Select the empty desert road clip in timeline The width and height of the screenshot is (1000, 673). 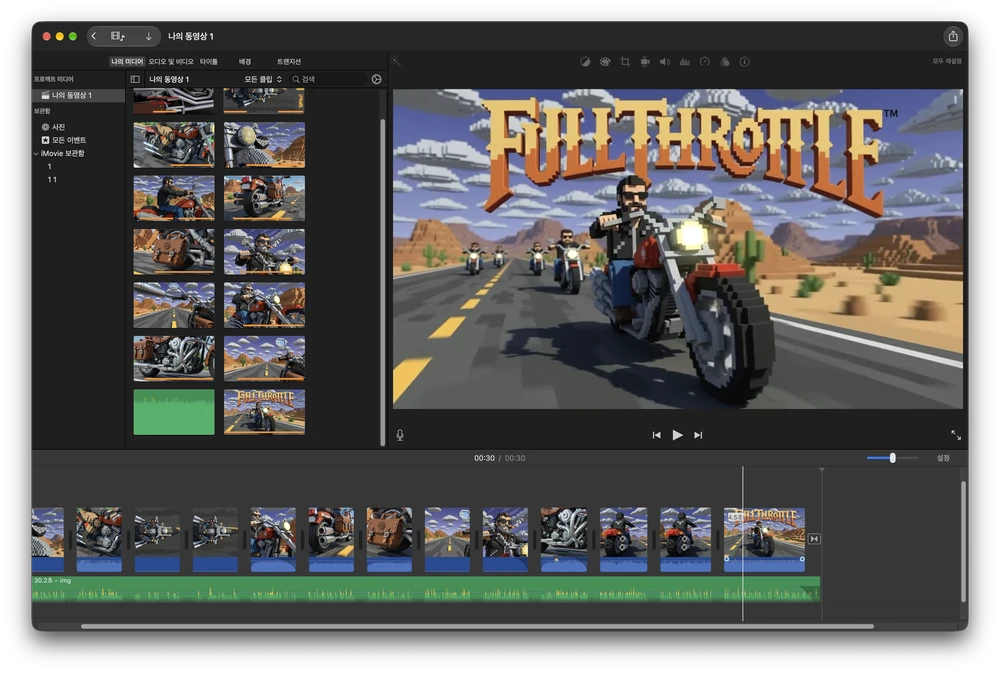[447, 539]
